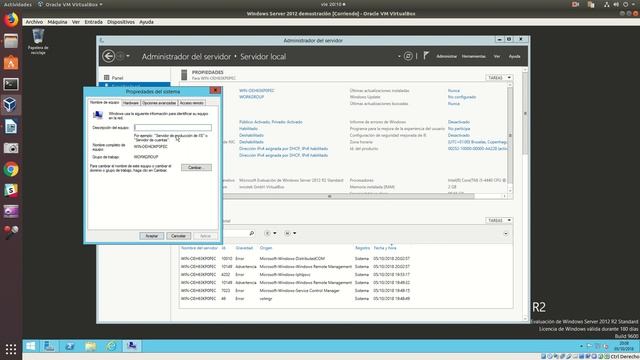640x360 pixels.
Task: Close the Propiedades del sistema dialog
Action: point(215,90)
